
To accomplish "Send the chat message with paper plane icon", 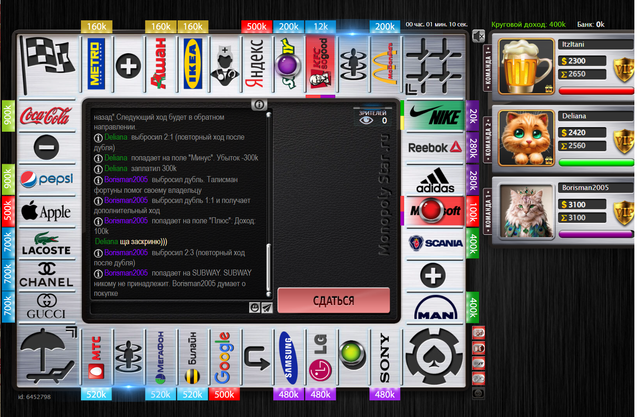I will [267, 308].
